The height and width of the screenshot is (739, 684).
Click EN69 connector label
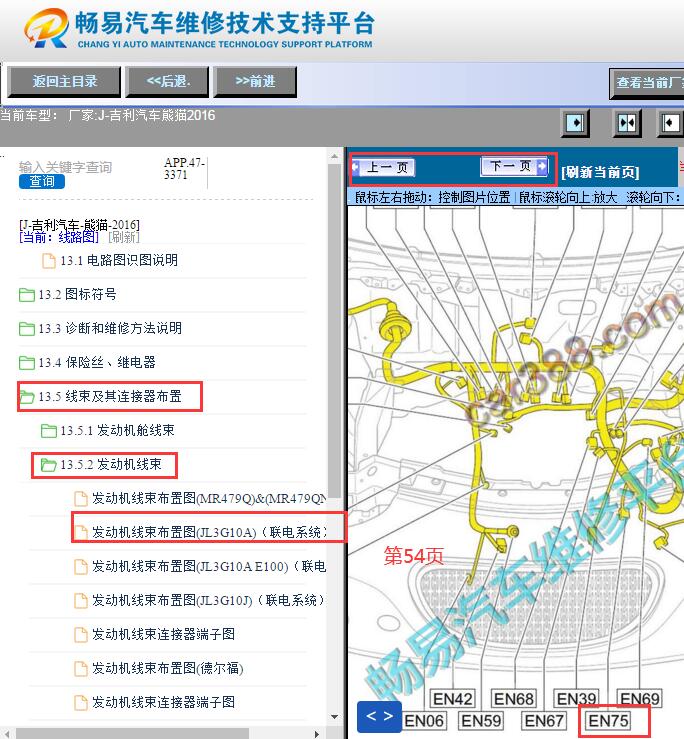(640, 698)
